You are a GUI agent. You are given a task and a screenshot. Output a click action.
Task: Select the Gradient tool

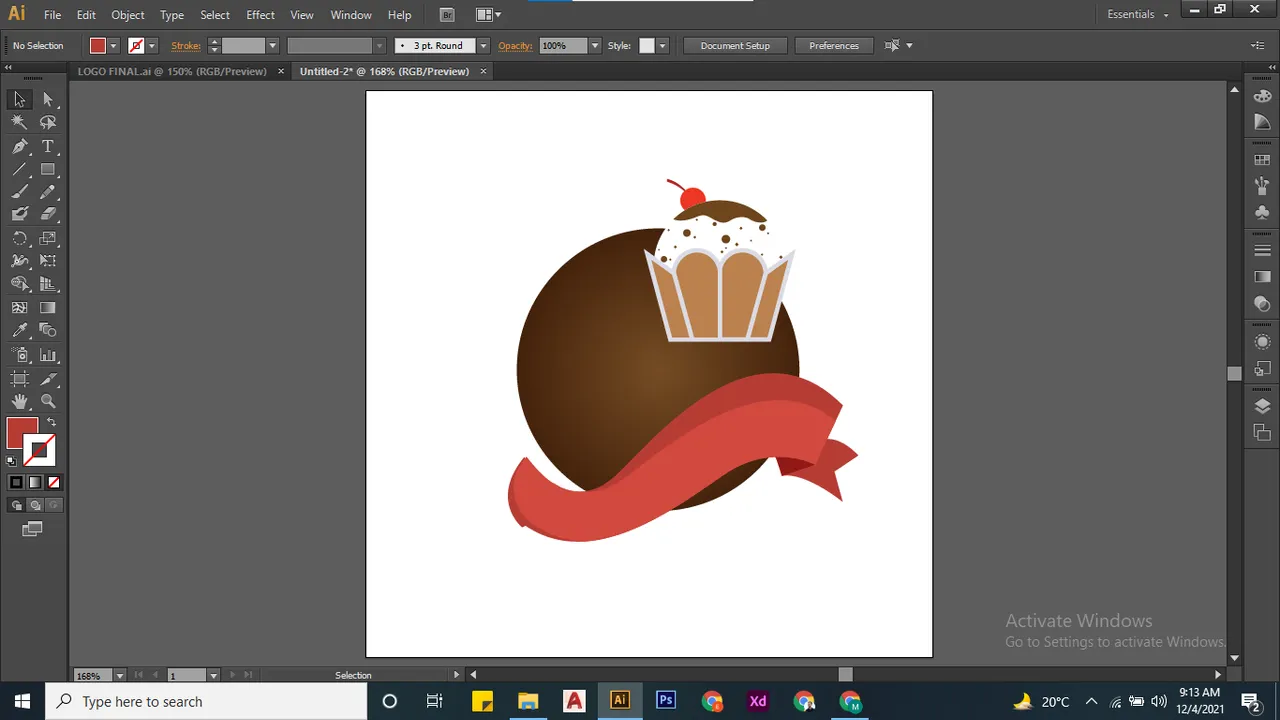coord(48,308)
